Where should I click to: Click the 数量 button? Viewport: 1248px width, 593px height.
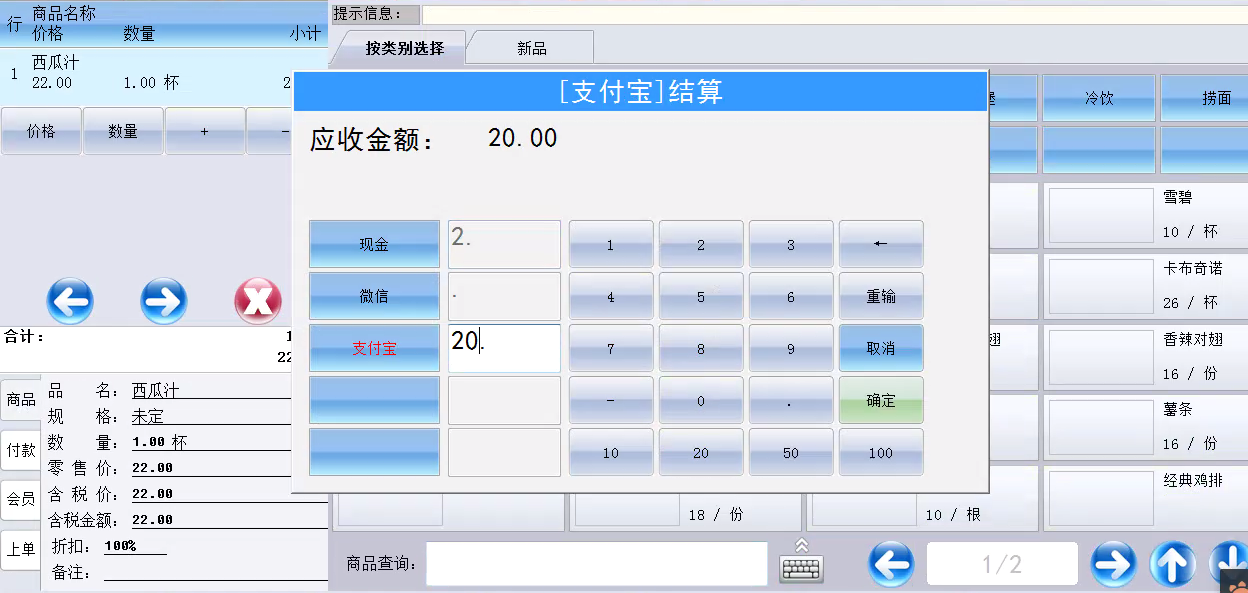click(x=123, y=131)
